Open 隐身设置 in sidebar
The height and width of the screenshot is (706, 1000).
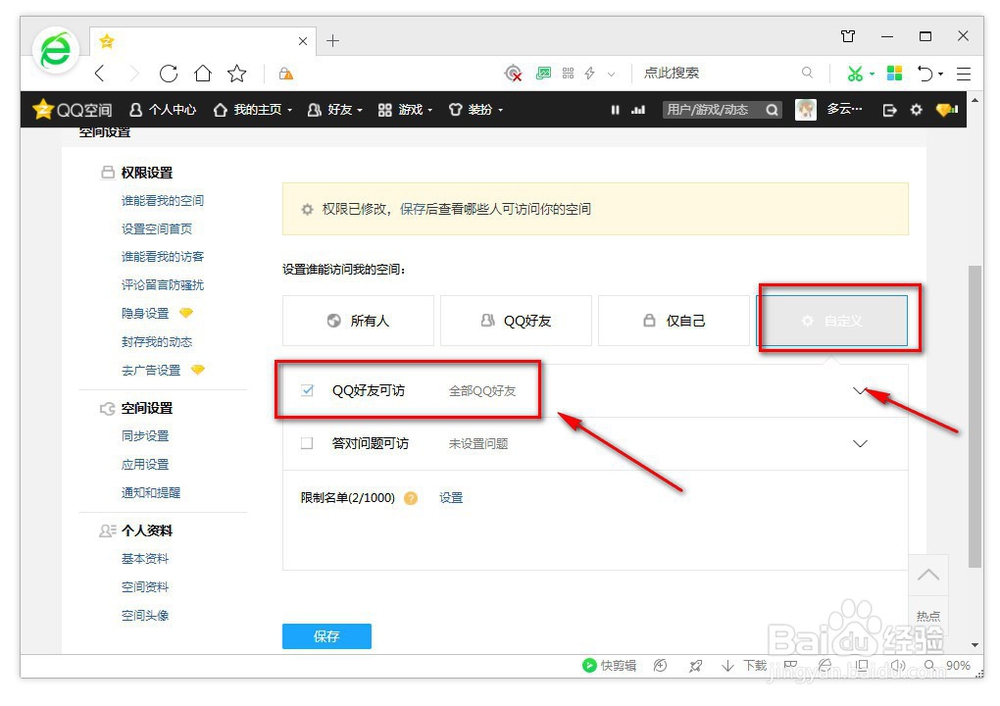click(145, 313)
